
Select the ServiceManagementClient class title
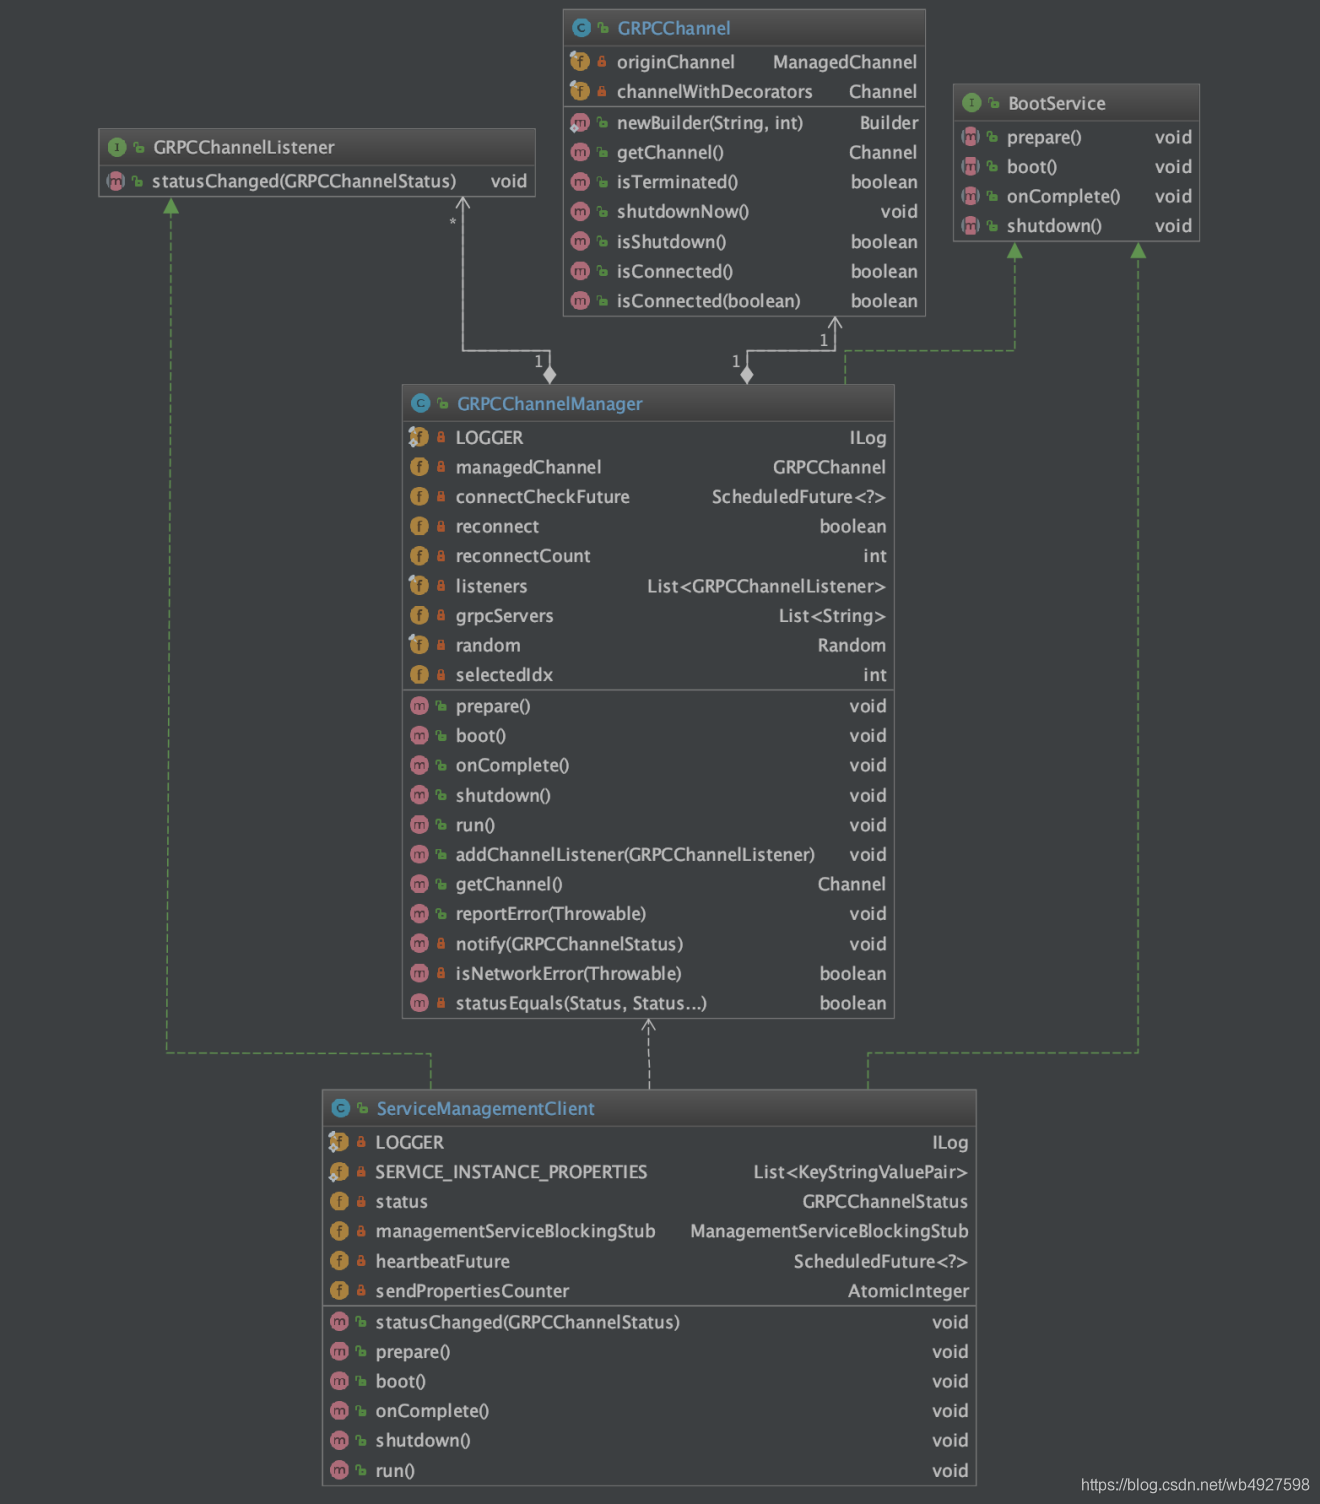pos(485,1108)
